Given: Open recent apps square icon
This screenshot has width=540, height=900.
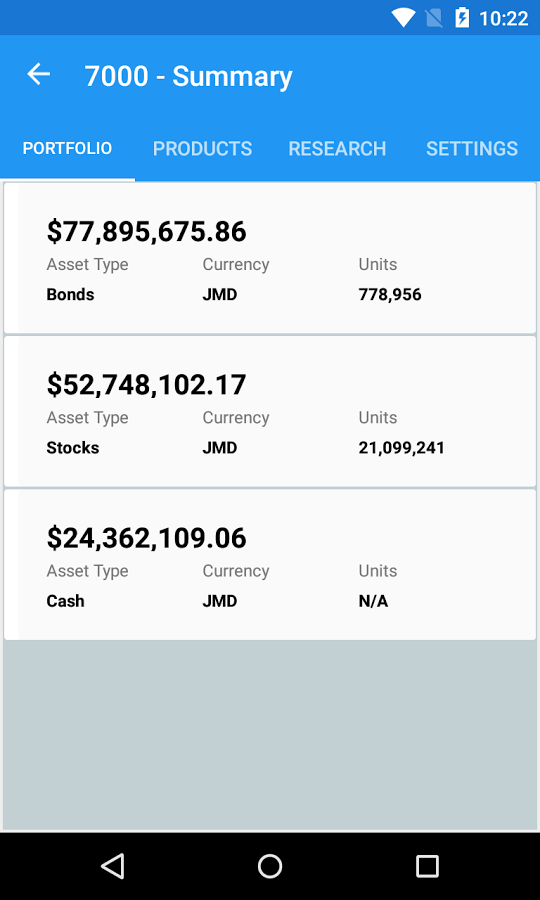Looking at the screenshot, I should pyautogui.click(x=427, y=866).
